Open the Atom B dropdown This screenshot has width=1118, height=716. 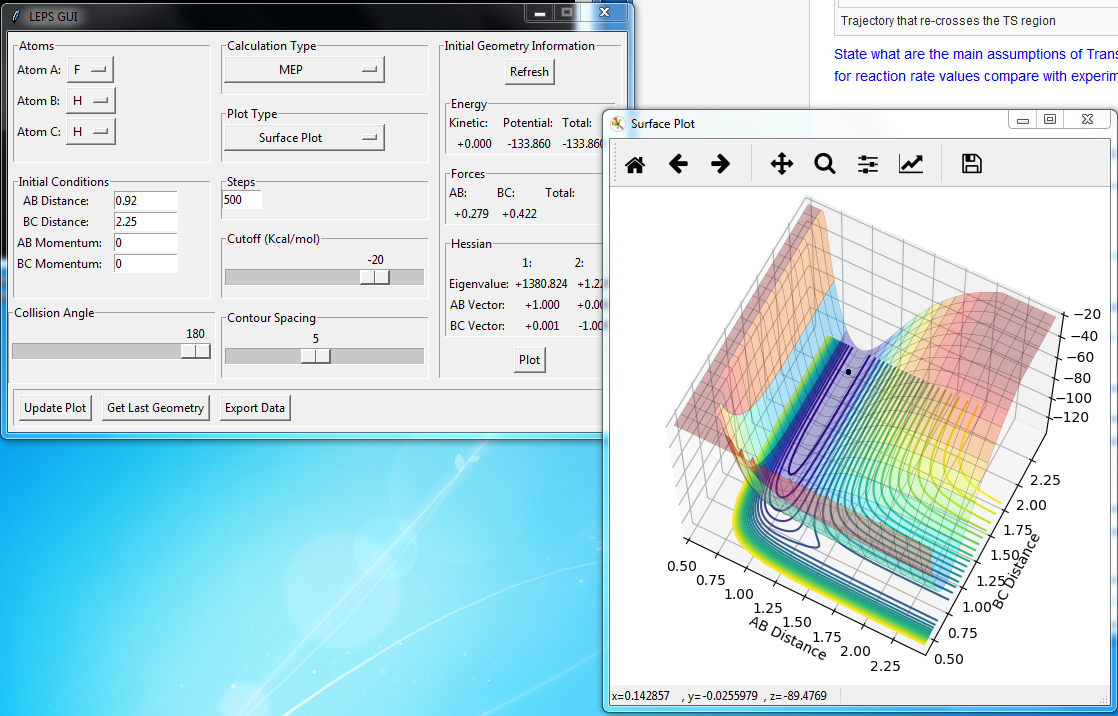pos(90,101)
